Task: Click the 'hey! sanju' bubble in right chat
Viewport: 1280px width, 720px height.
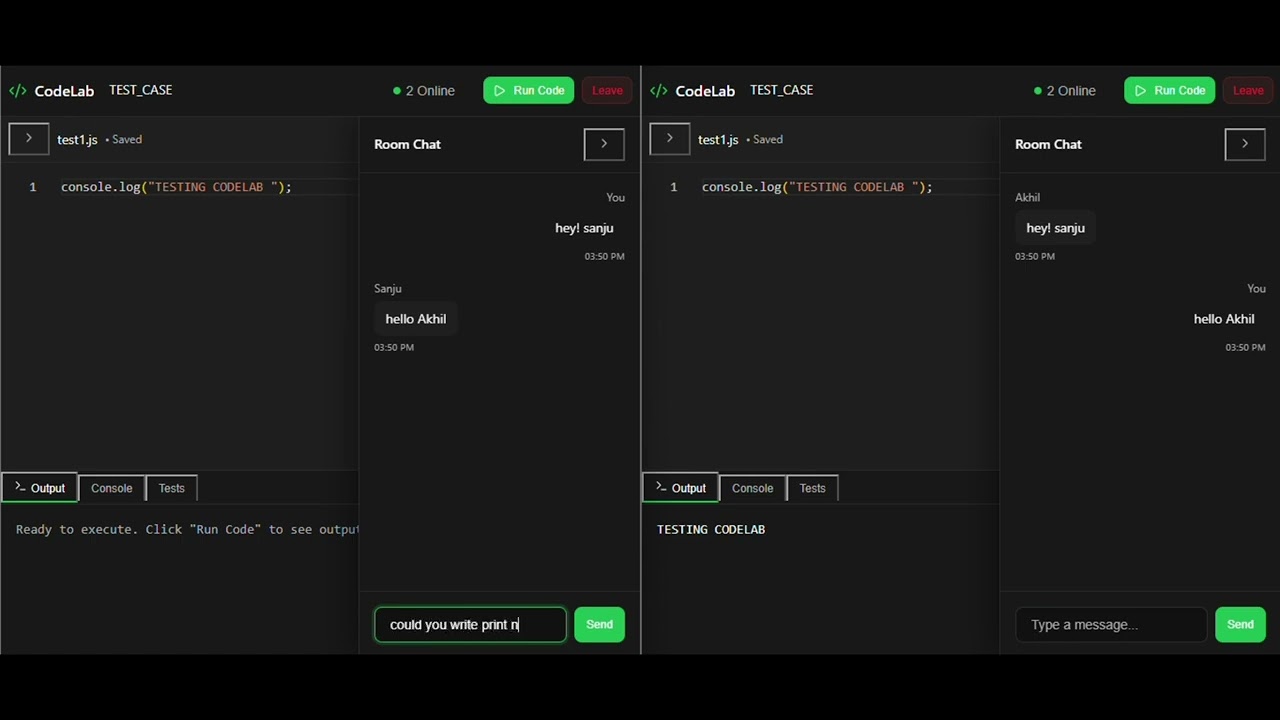Action: (x=1055, y=228)
